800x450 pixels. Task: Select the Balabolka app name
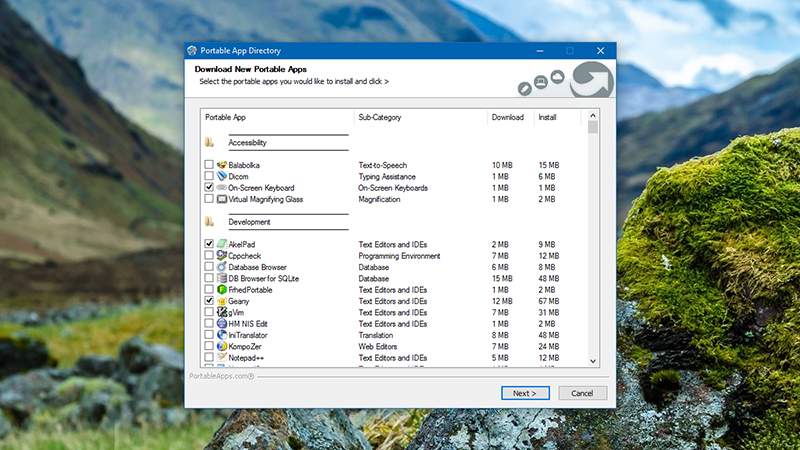[244, 165]
